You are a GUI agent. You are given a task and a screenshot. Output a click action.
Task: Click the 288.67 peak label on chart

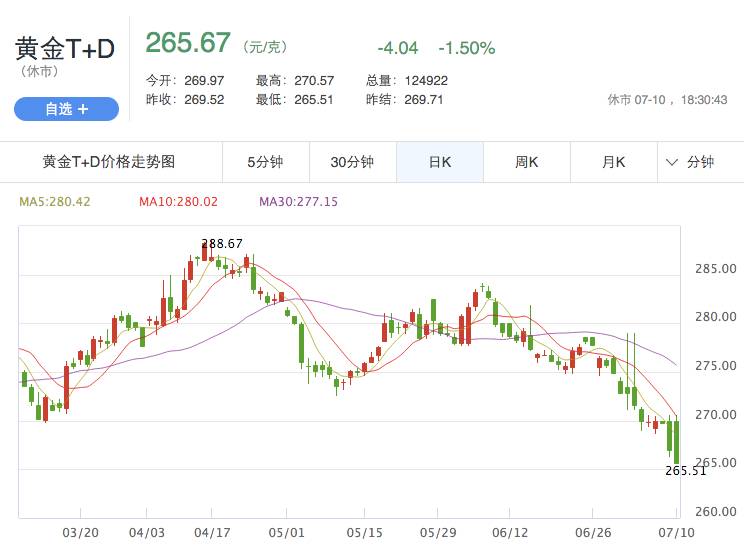coord(222,244)
